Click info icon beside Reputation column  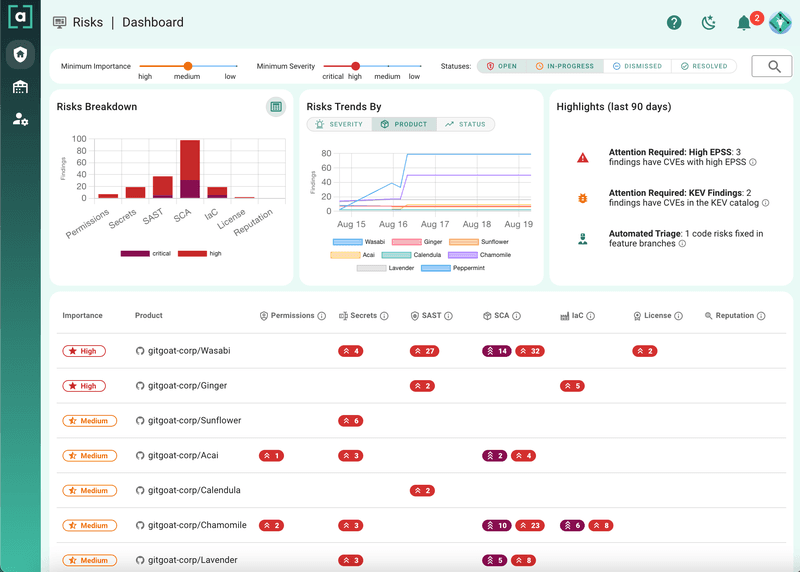click(761, 316)
